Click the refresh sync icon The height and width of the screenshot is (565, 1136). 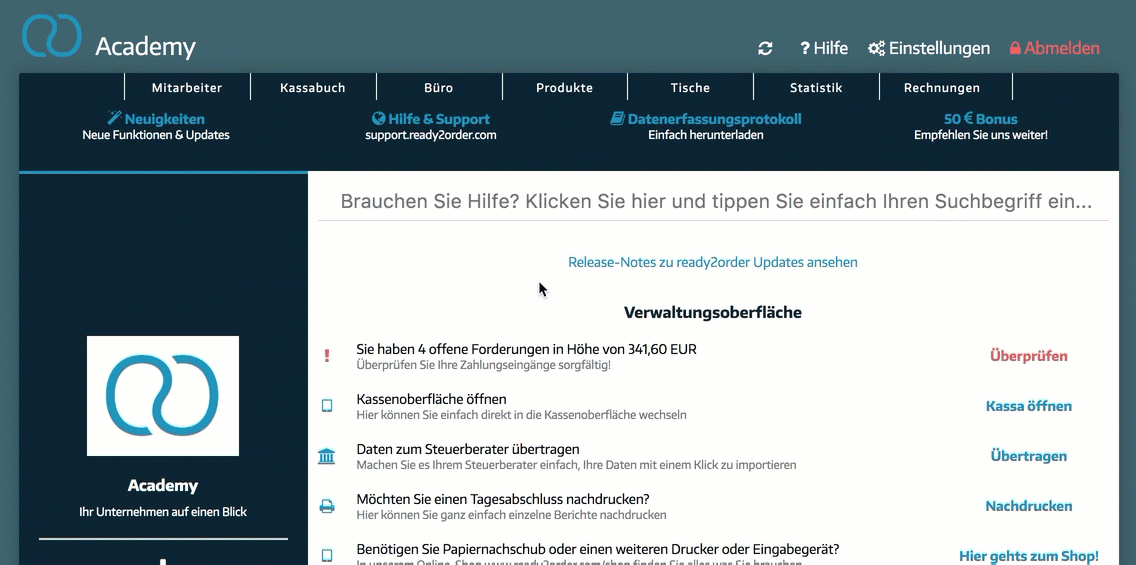pos(765,49)
